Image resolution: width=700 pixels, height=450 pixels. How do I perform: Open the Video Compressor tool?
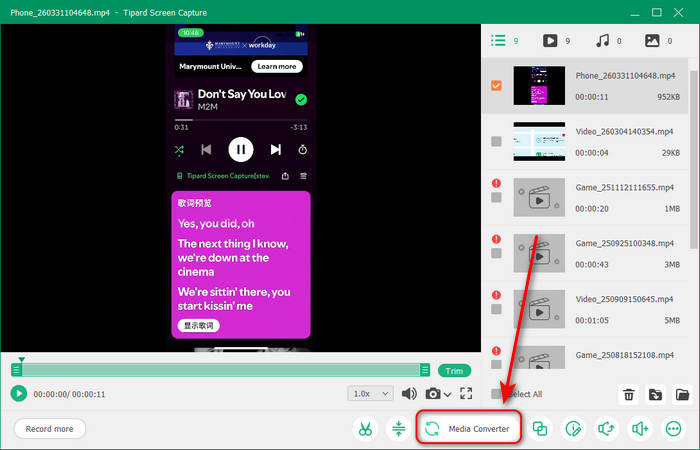tap(399, 429)
